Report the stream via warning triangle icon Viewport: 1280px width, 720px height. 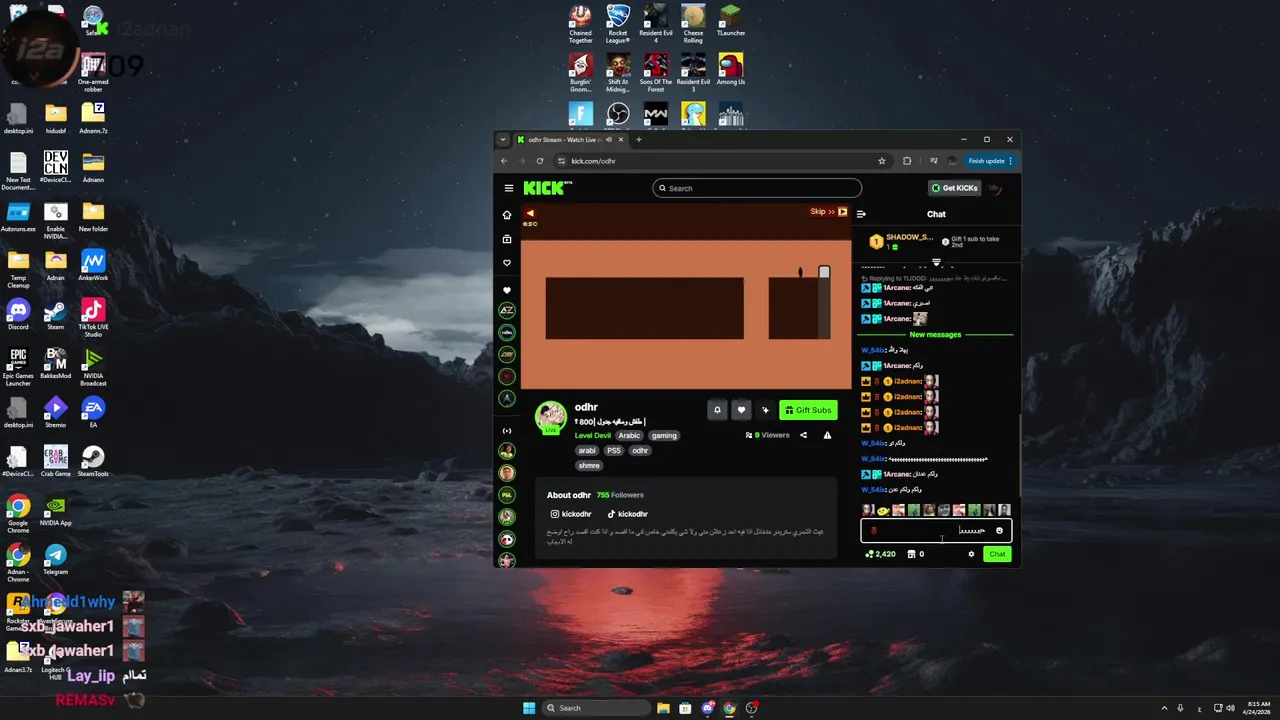coord(827,435)
